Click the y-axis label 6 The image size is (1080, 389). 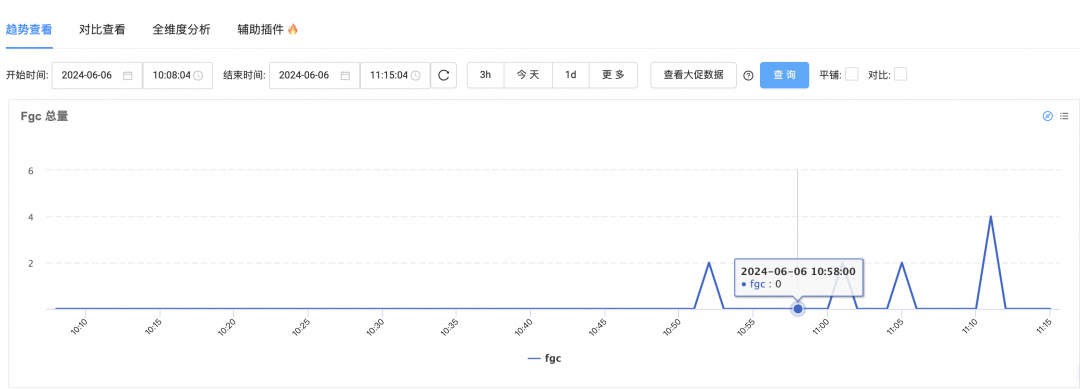[x=31, y=170]
